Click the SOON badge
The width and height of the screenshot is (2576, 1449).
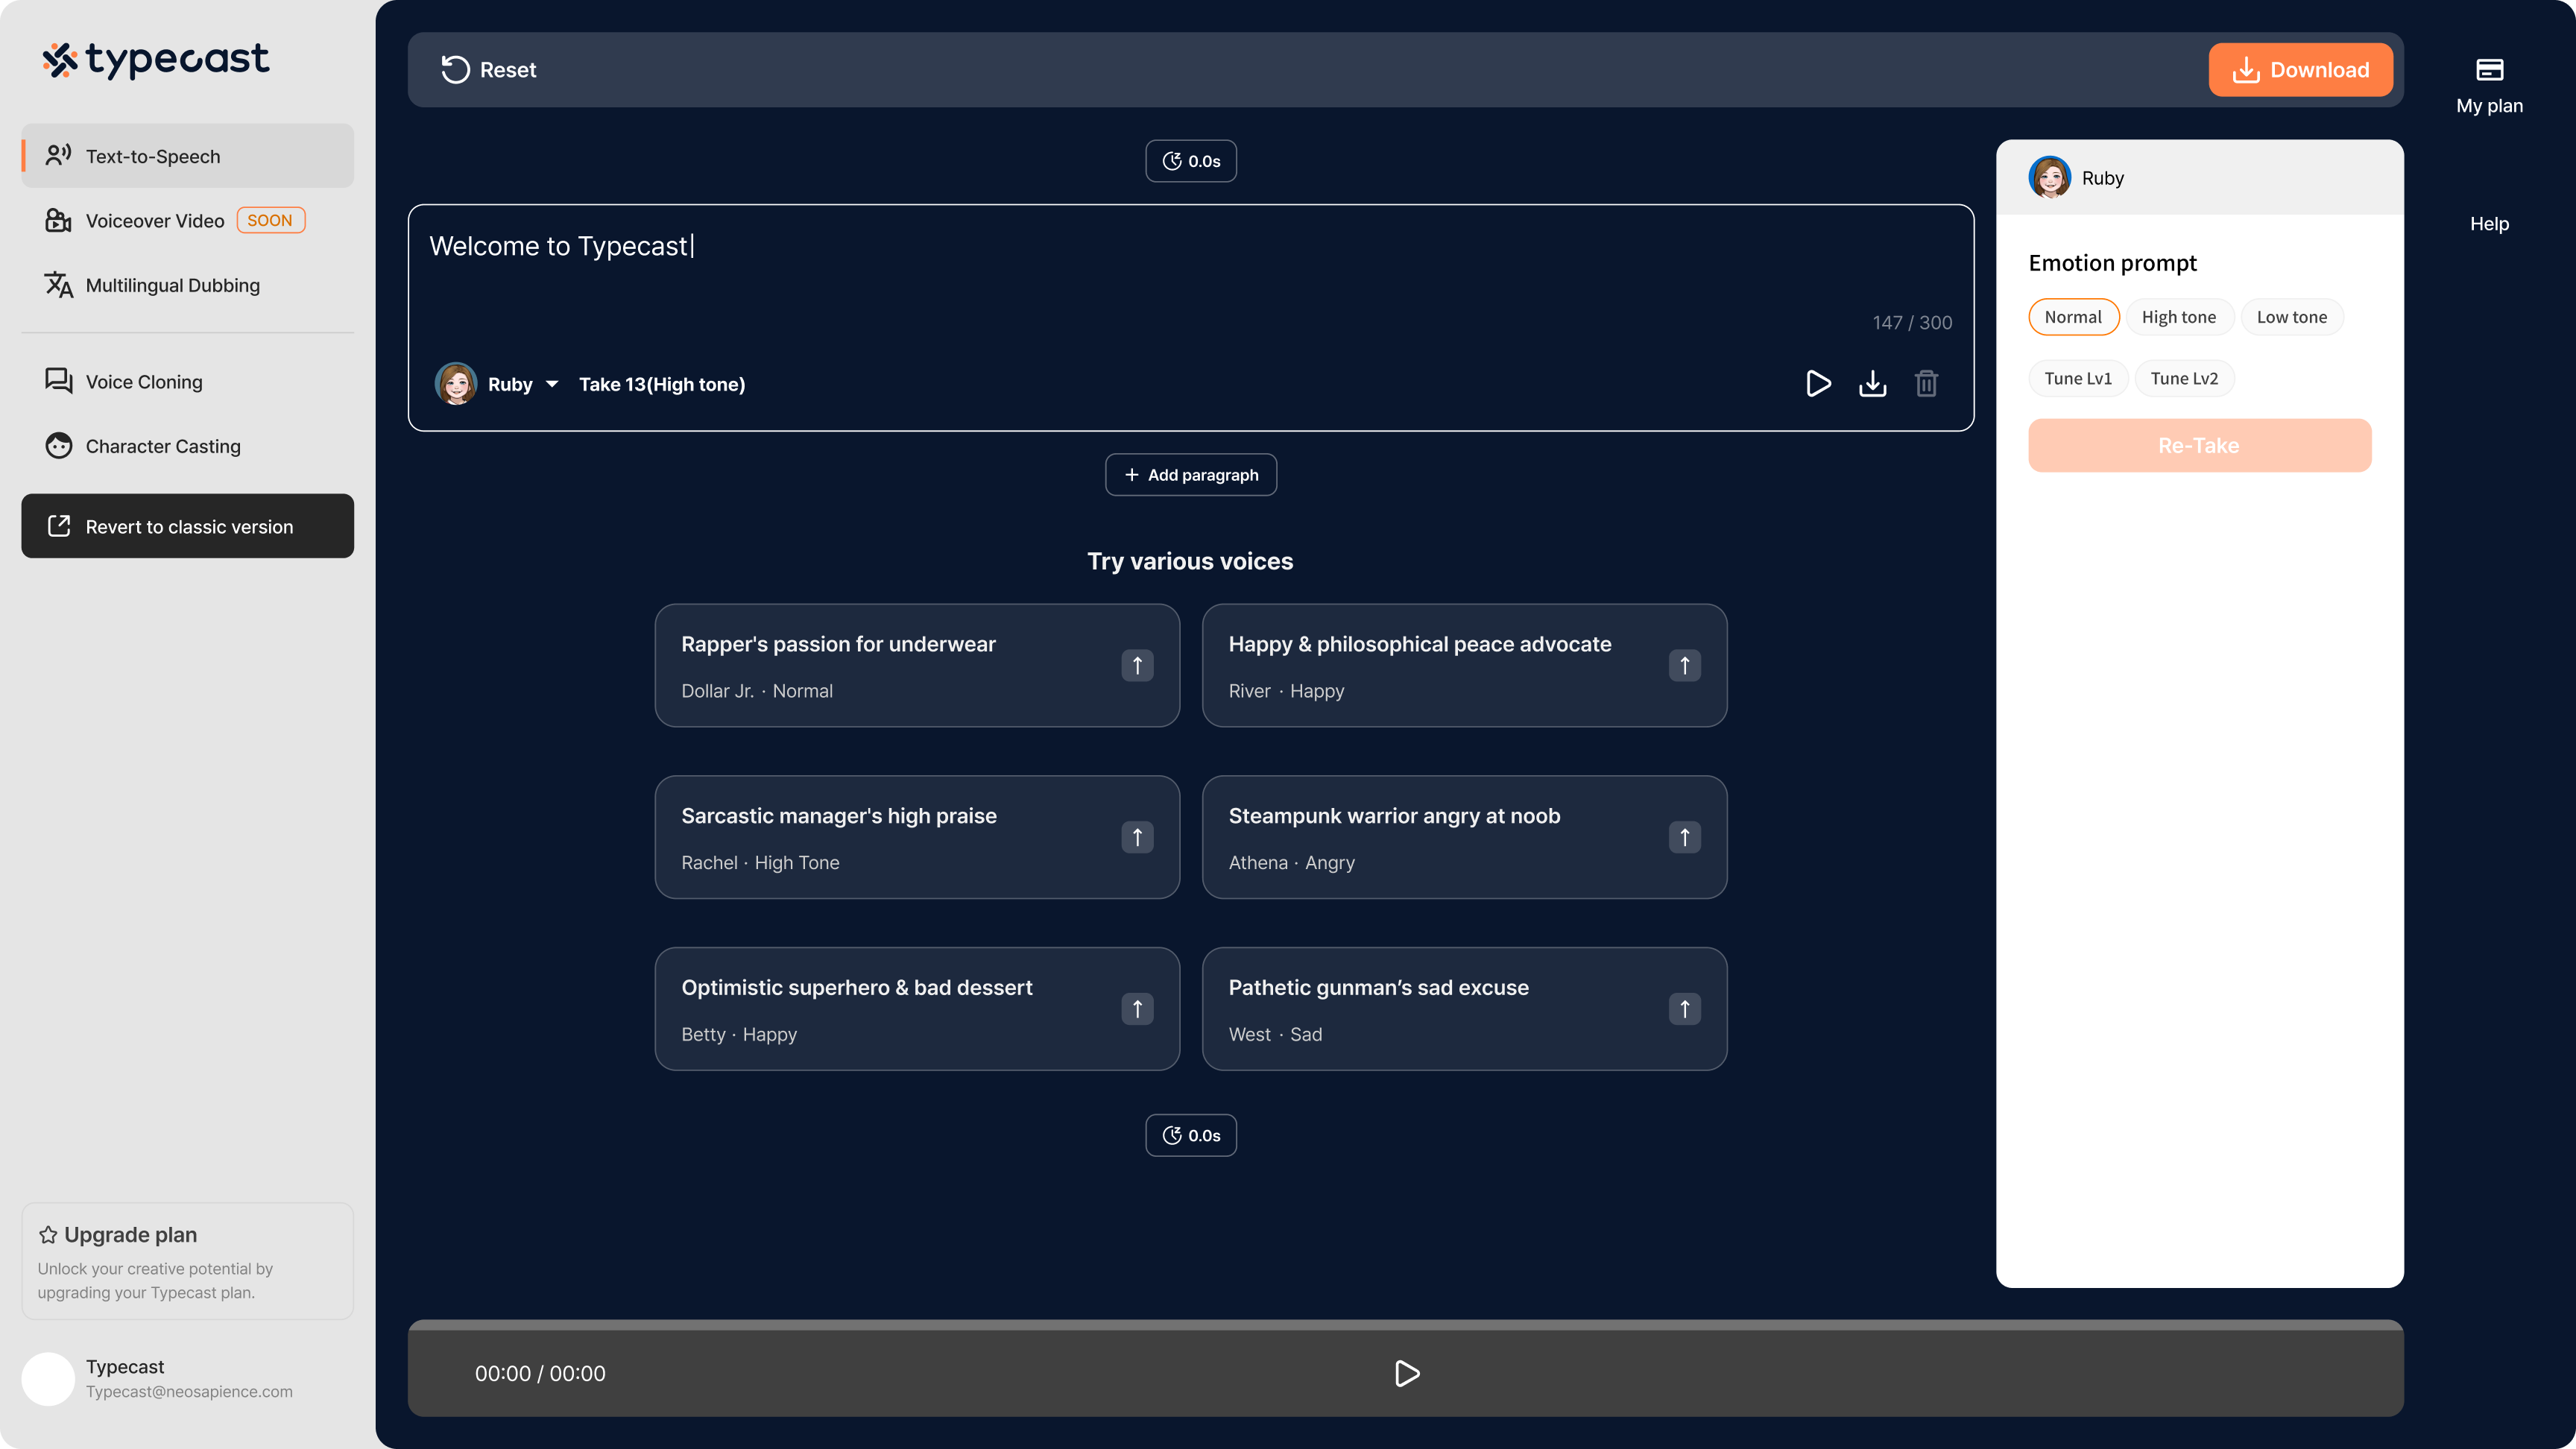270,220
